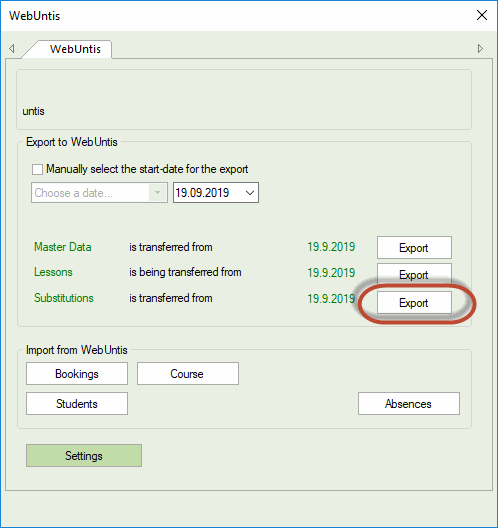498x528 pixels.
Task: Click 'is being transferred from' text
Action: pos(185,272)
